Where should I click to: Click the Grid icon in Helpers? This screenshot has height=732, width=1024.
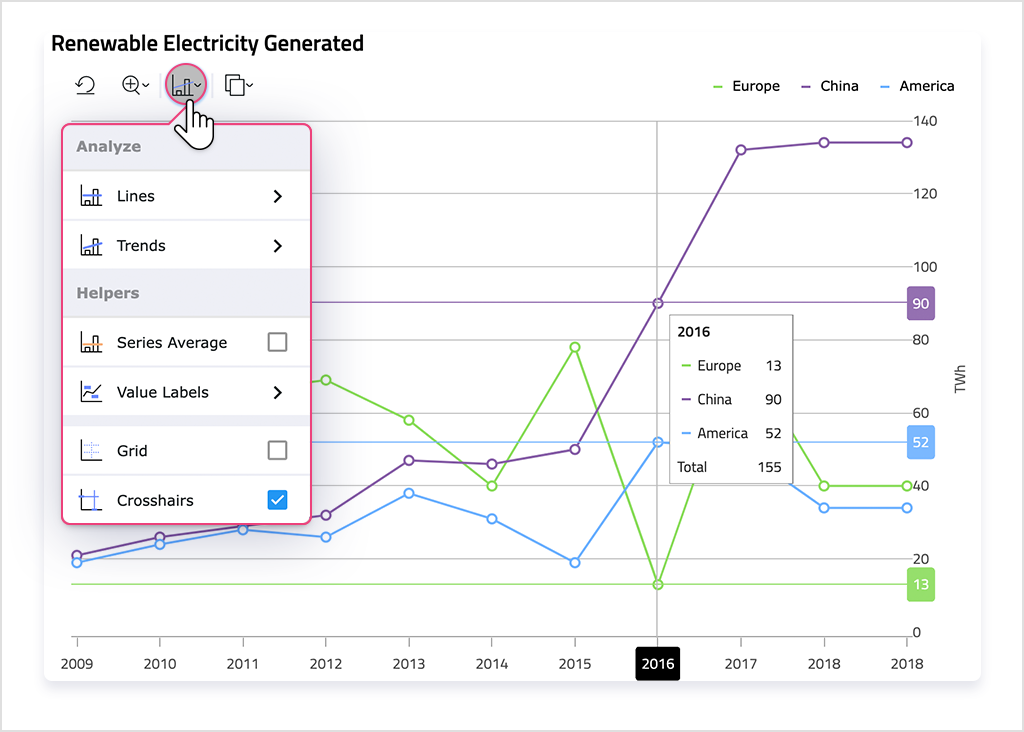coord(91,451)
